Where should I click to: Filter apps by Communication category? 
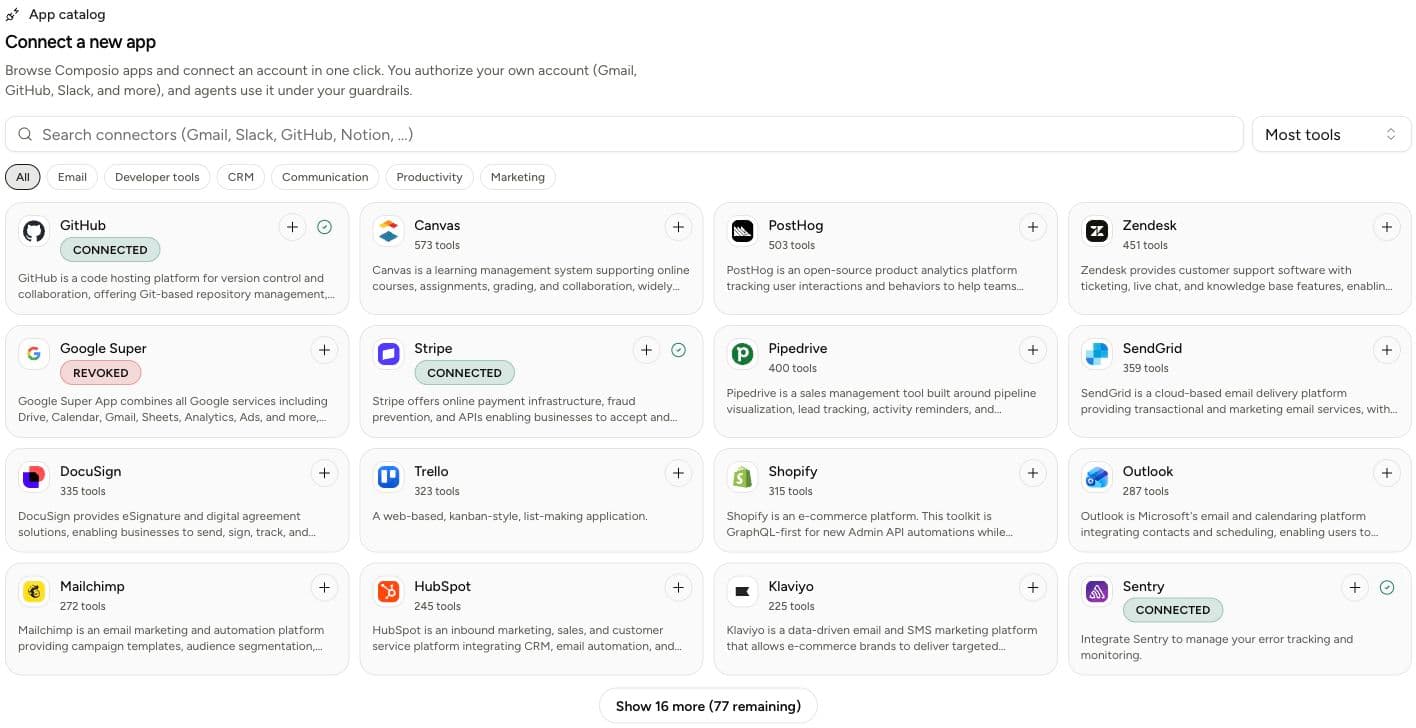(x=325, y=177)
